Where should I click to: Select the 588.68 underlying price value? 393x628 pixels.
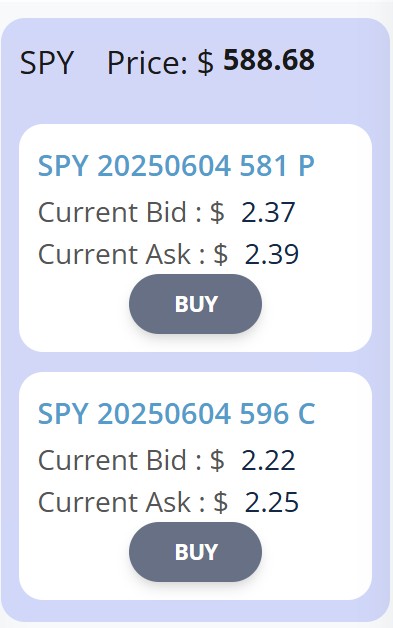tap(269, 60)
